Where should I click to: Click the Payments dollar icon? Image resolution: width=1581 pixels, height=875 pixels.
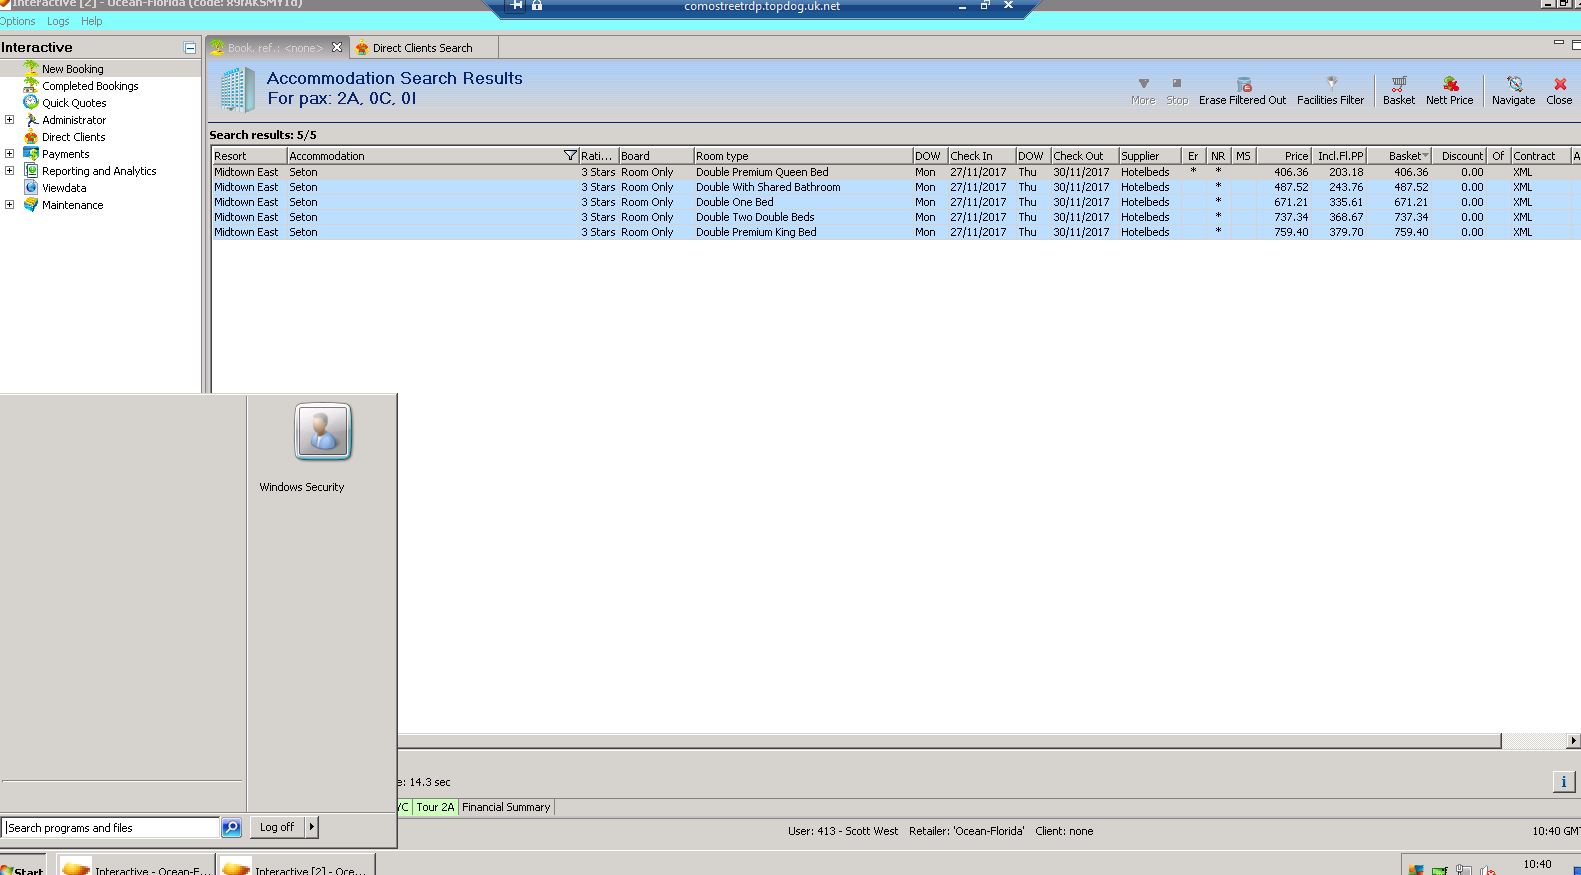[x=31, y=153]
